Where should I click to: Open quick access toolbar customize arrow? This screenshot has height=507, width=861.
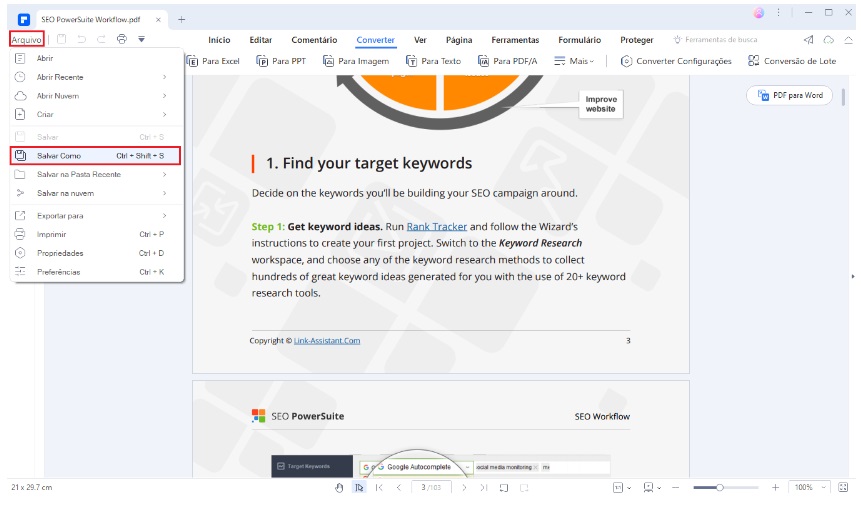(x=142, y=39)
